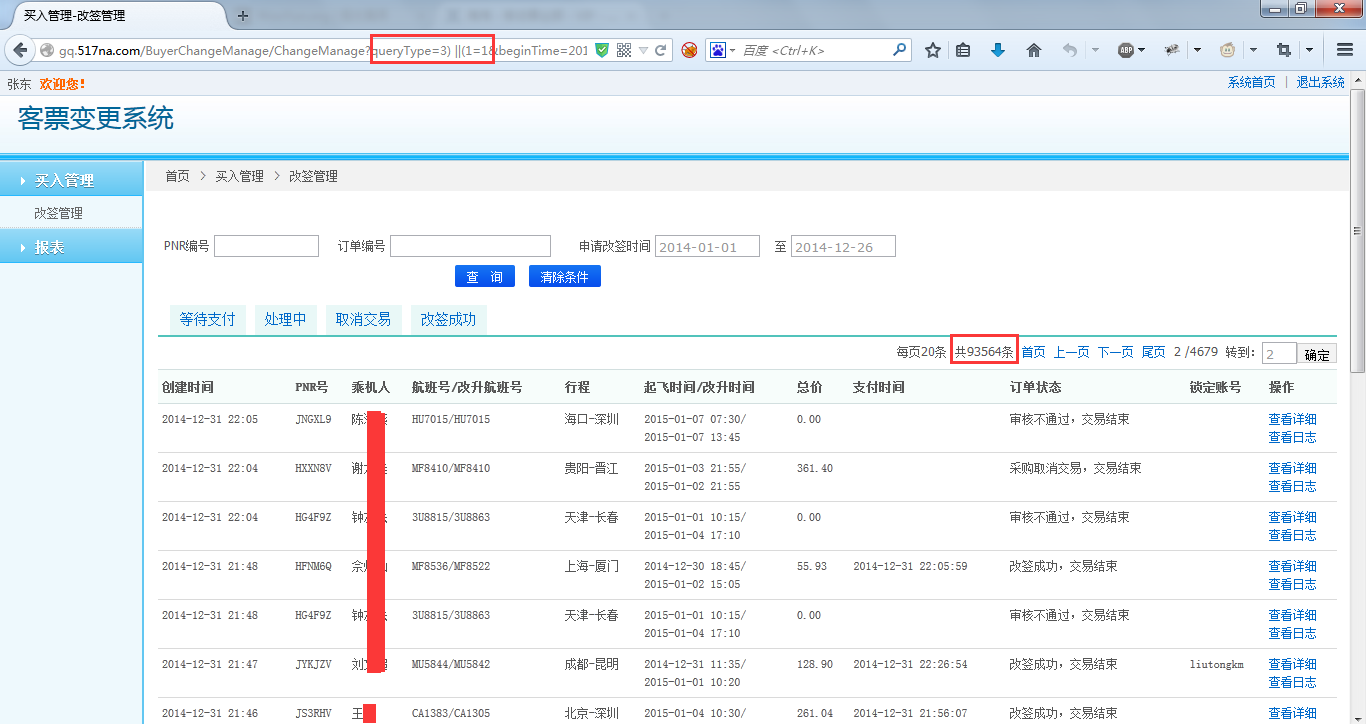
Task: Open 查看日志 for PNR JYKJZV
Action: click(1292, 682)
